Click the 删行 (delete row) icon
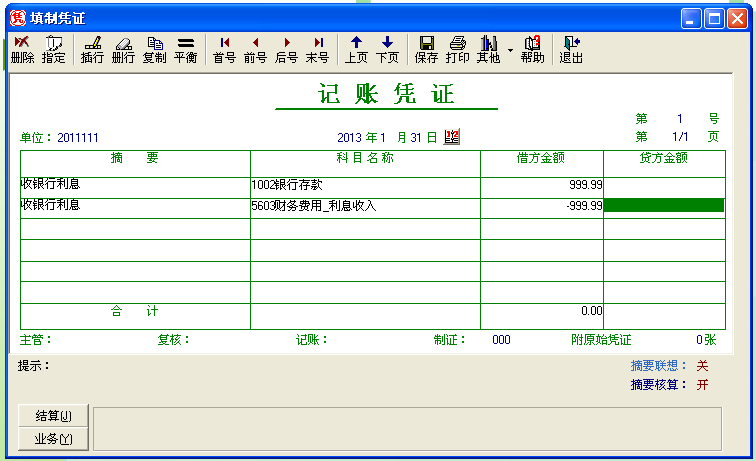The height and width of the screenshot is (461, 756). click(123, 49)
